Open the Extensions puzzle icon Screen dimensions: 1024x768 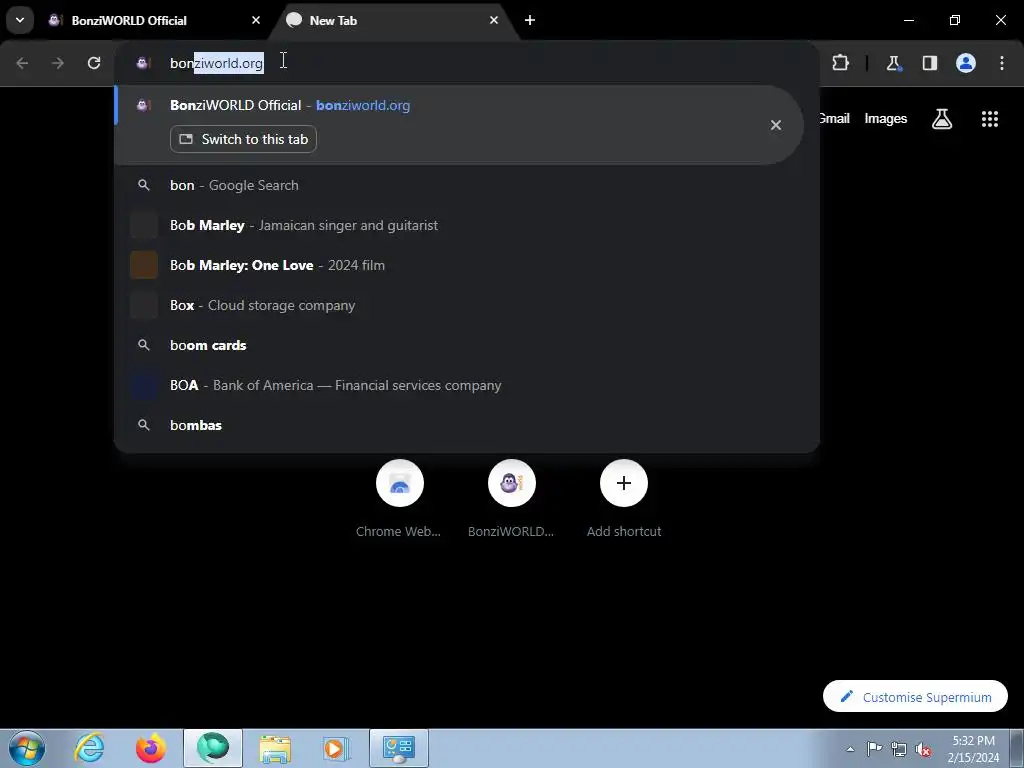[x=840, y=63]
